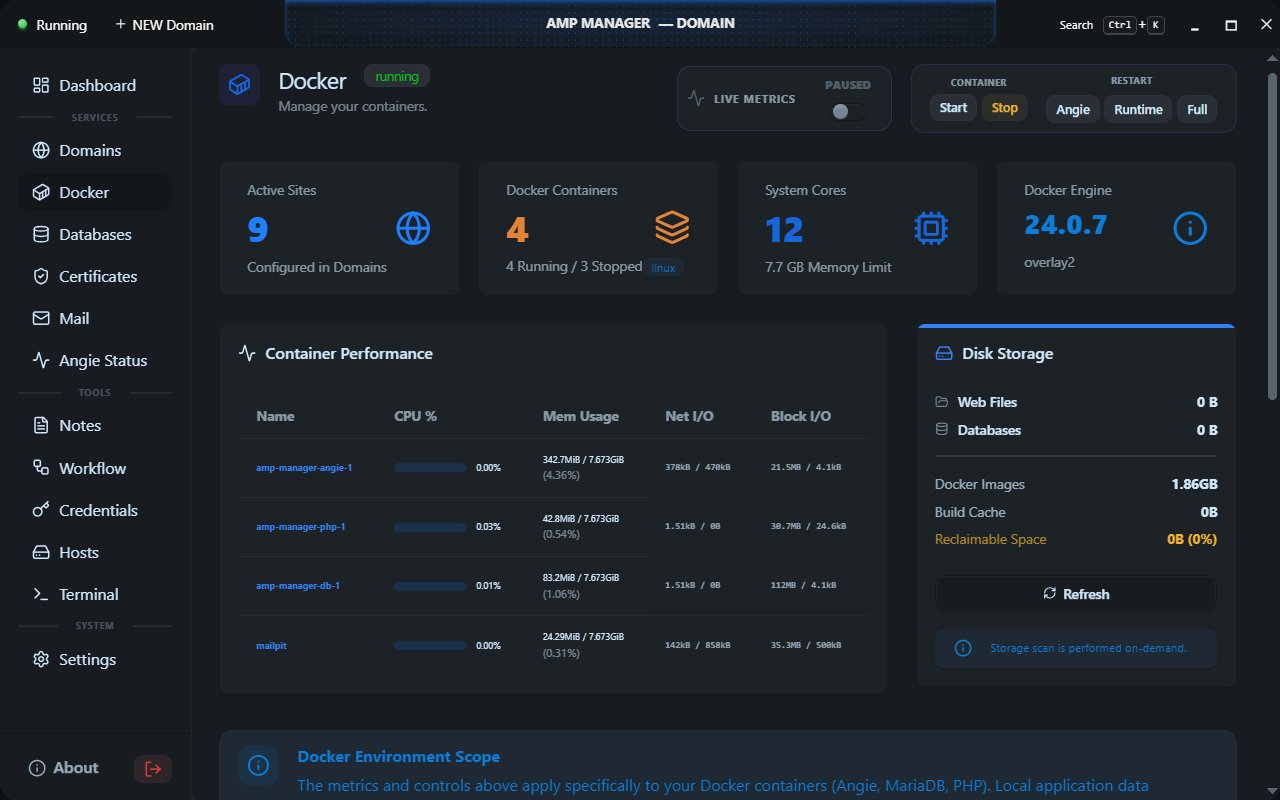
Task: Open the mailpit container link
Action: click(271, 646)
